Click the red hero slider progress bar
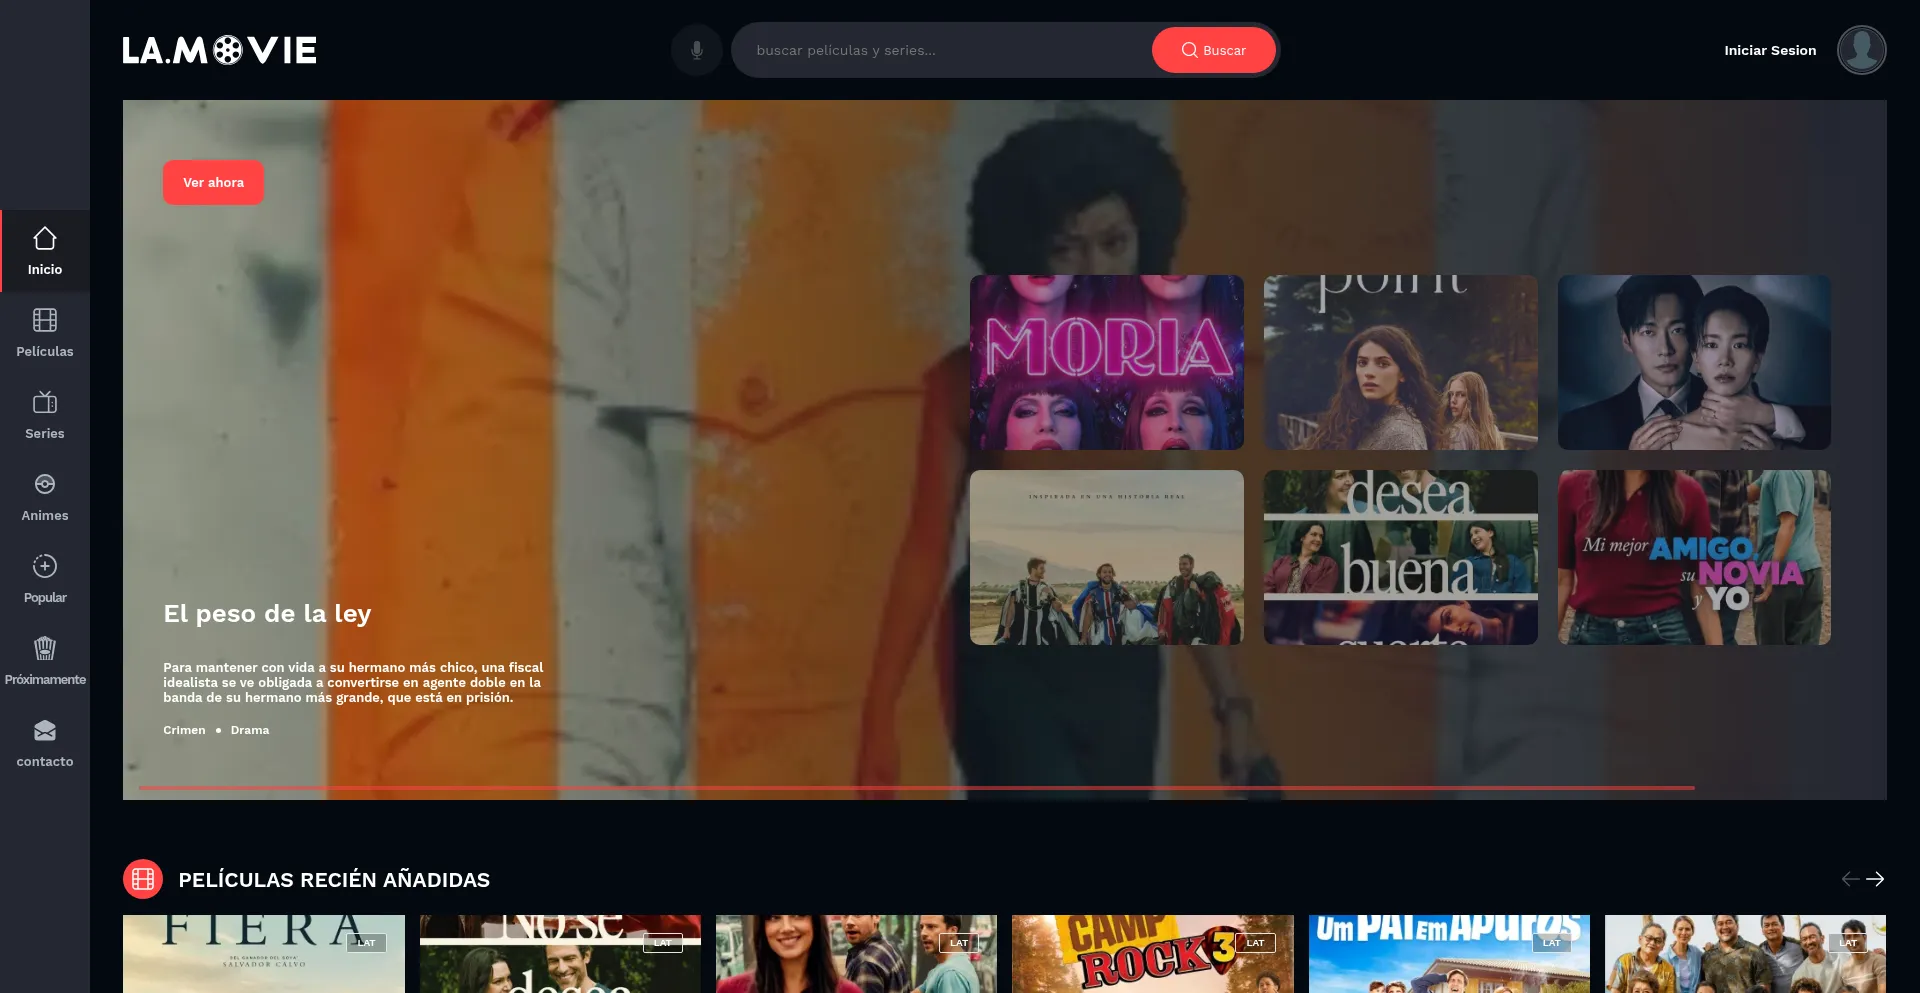Viewport: 1920px width, 993px height. 916,788
